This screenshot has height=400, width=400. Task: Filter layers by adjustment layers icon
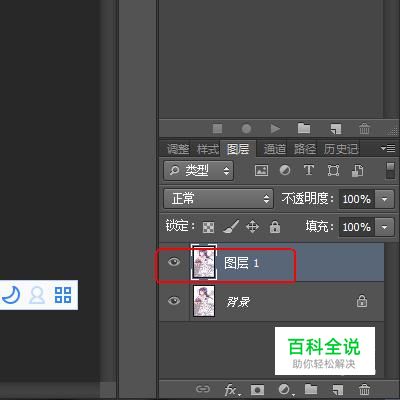click(285, 171)
